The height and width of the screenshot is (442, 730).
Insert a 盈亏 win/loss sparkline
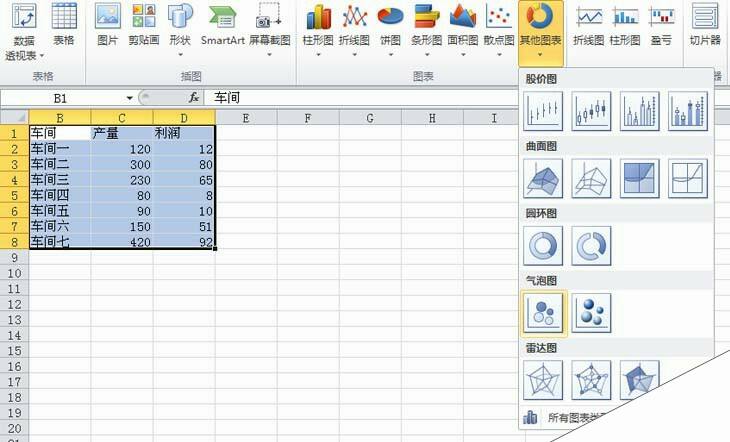click(x=661, y=24)
